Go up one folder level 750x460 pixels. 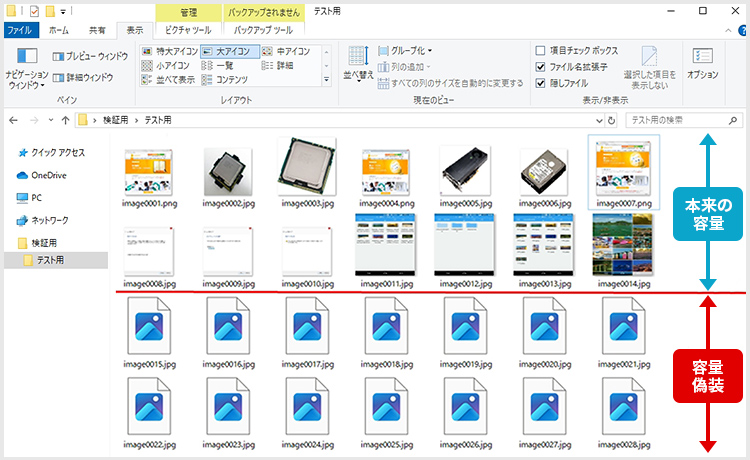tap(66, 120)
